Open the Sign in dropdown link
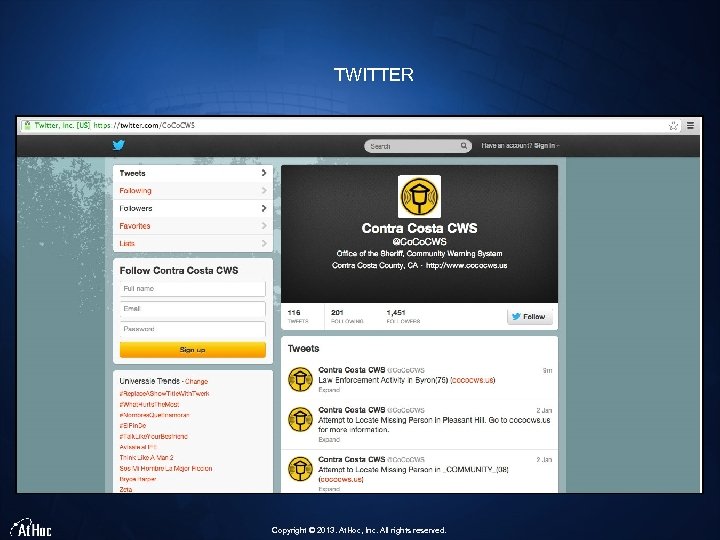Image resolution: width=720 pixels, height=540 pixels. point(546,146)
